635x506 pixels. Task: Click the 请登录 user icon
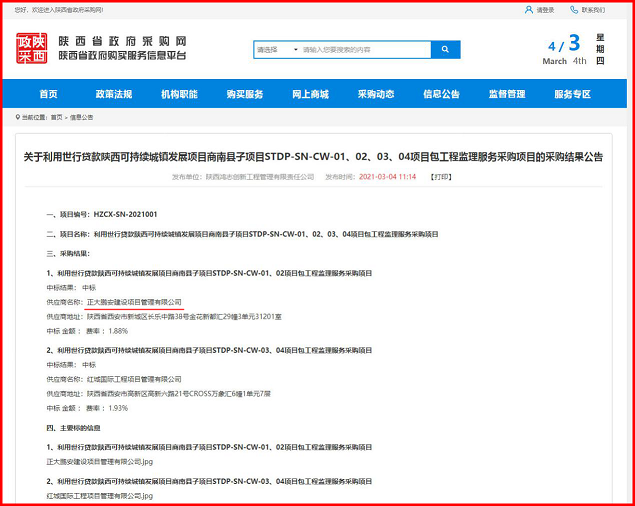(528, 10)
